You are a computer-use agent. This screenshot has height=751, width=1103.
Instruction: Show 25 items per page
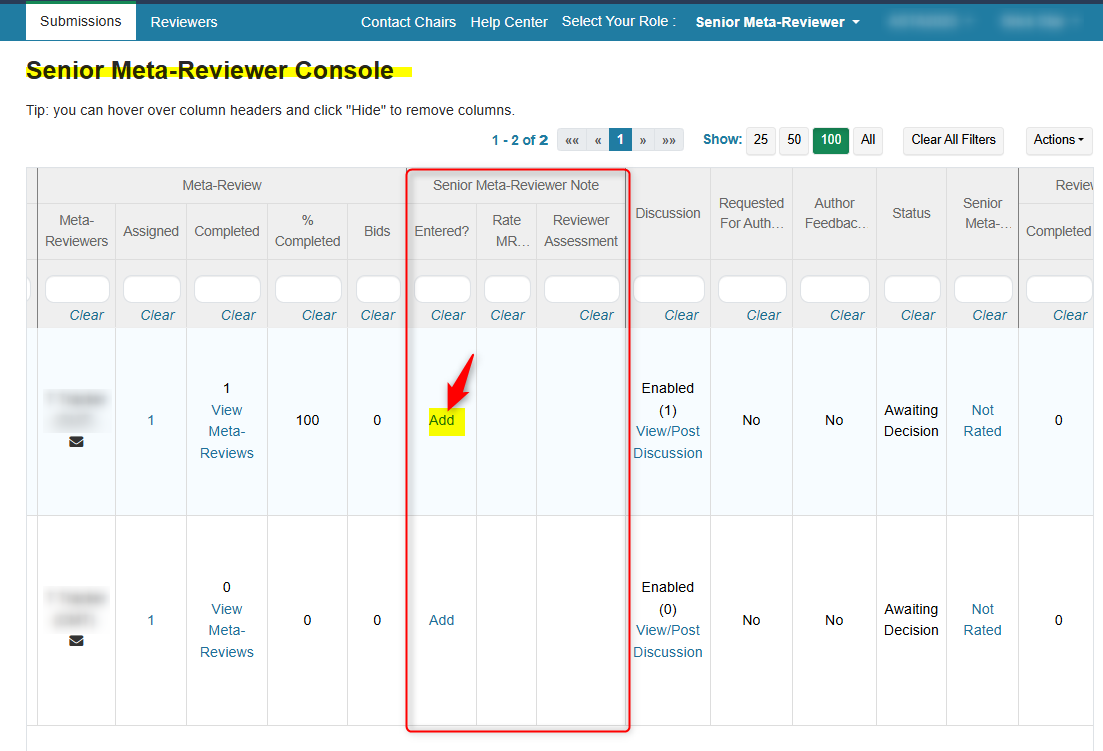pyautogui.click(x=761, y=140)
